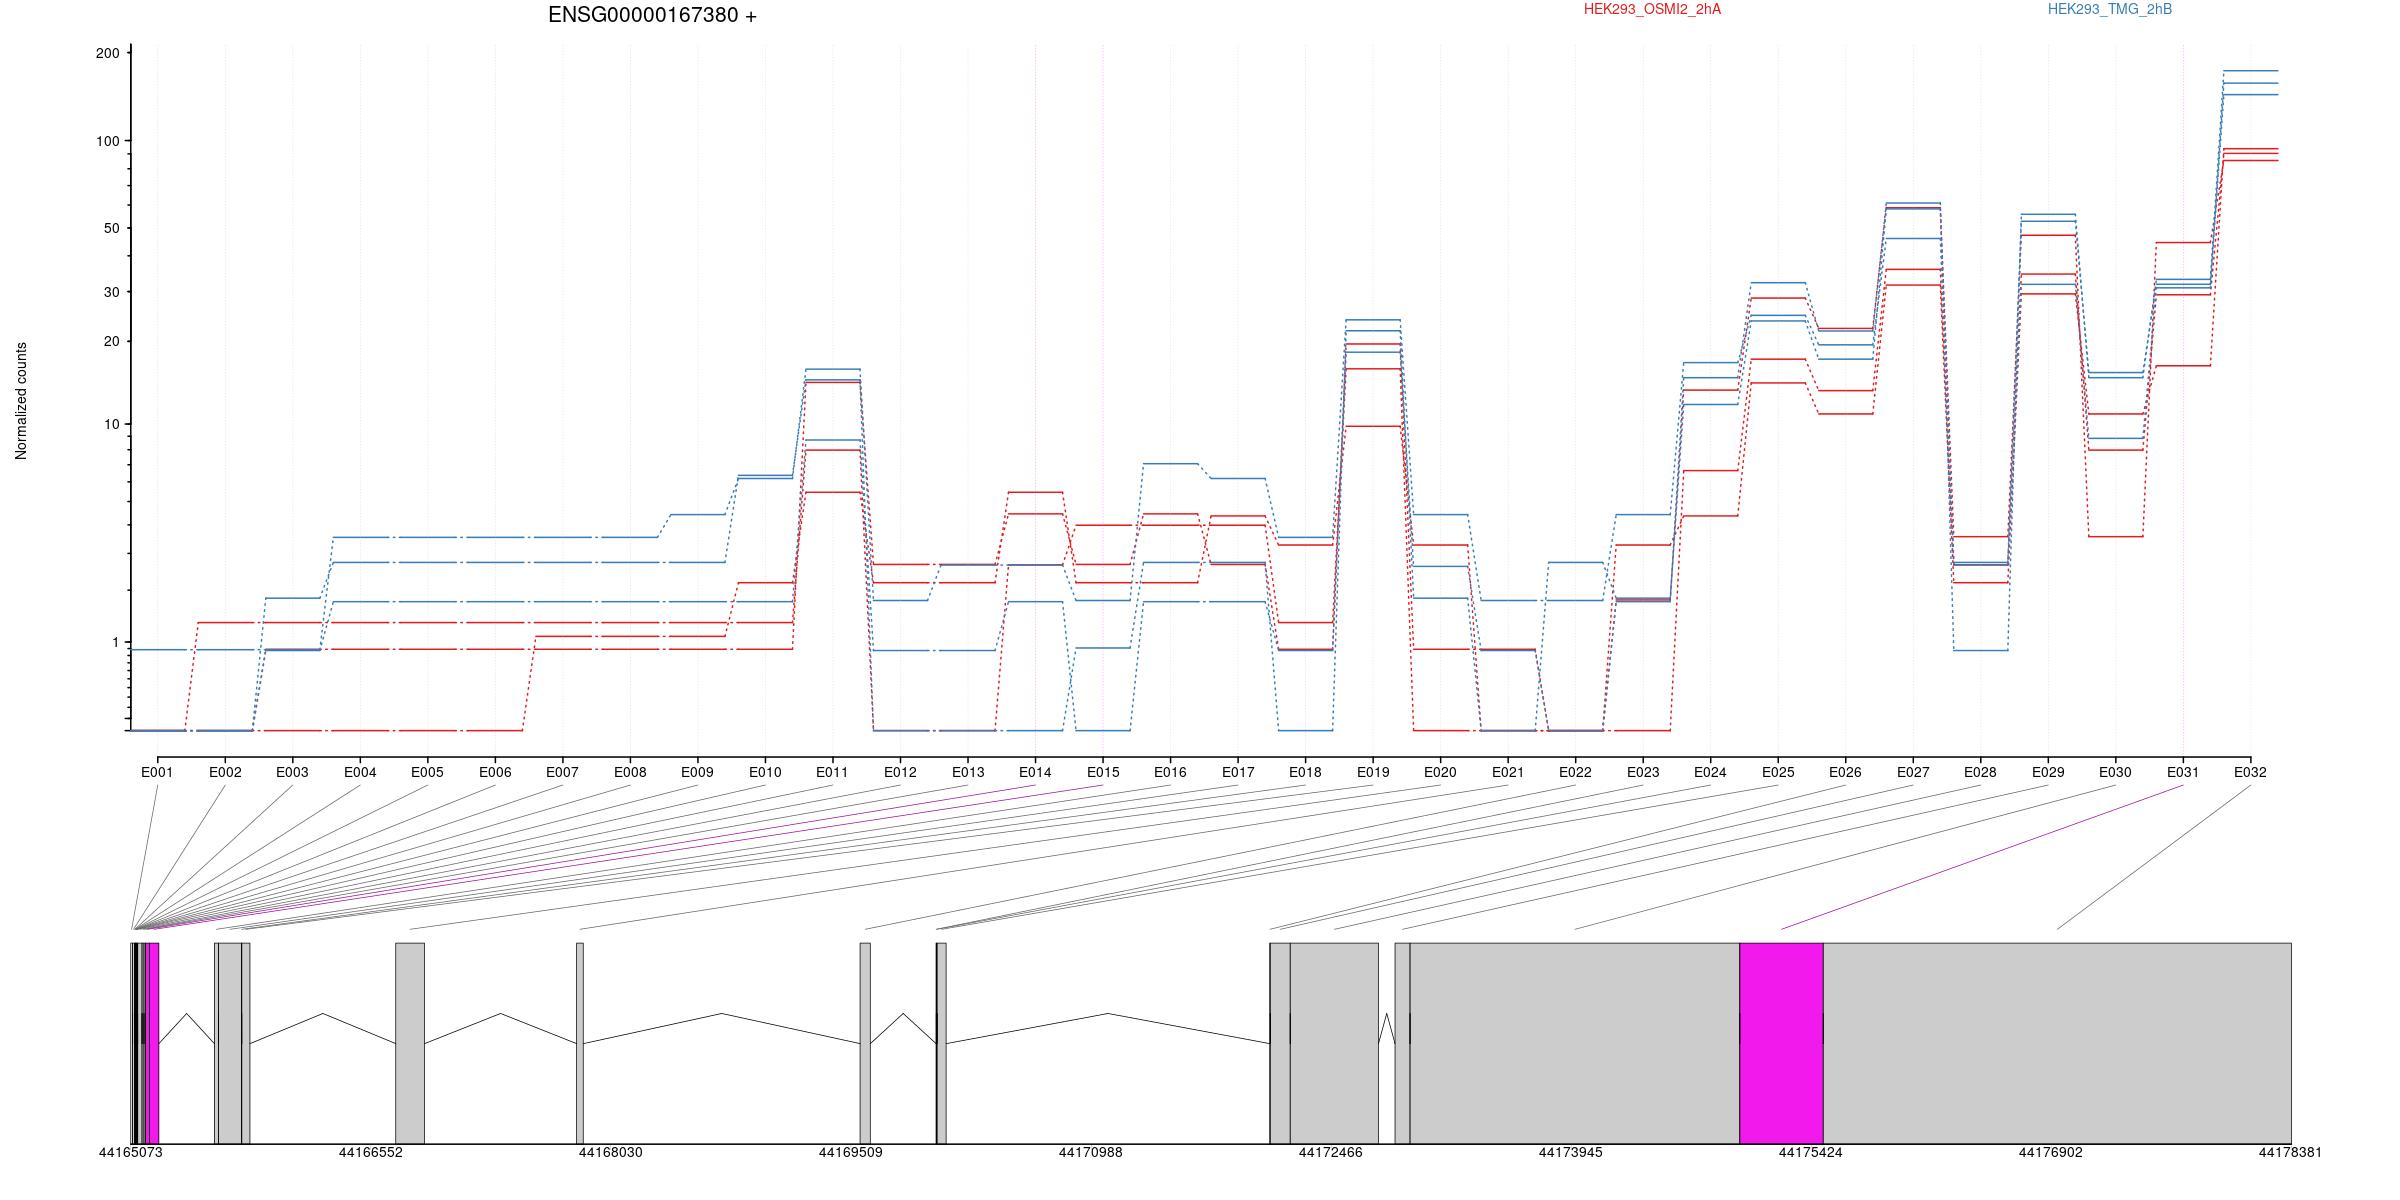Click genomic coordinate 44172466
The height and width of the screenshot is (1200, 2400).
point(1331,1152)
